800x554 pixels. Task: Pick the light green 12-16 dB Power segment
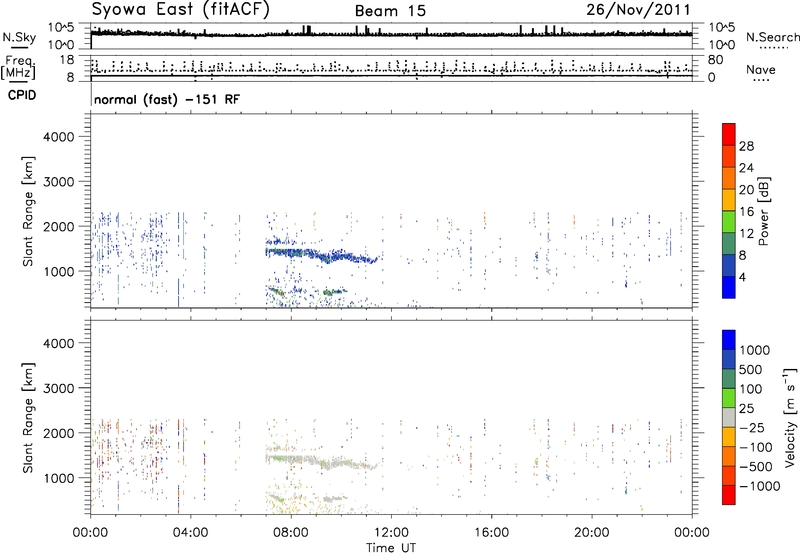729,221
